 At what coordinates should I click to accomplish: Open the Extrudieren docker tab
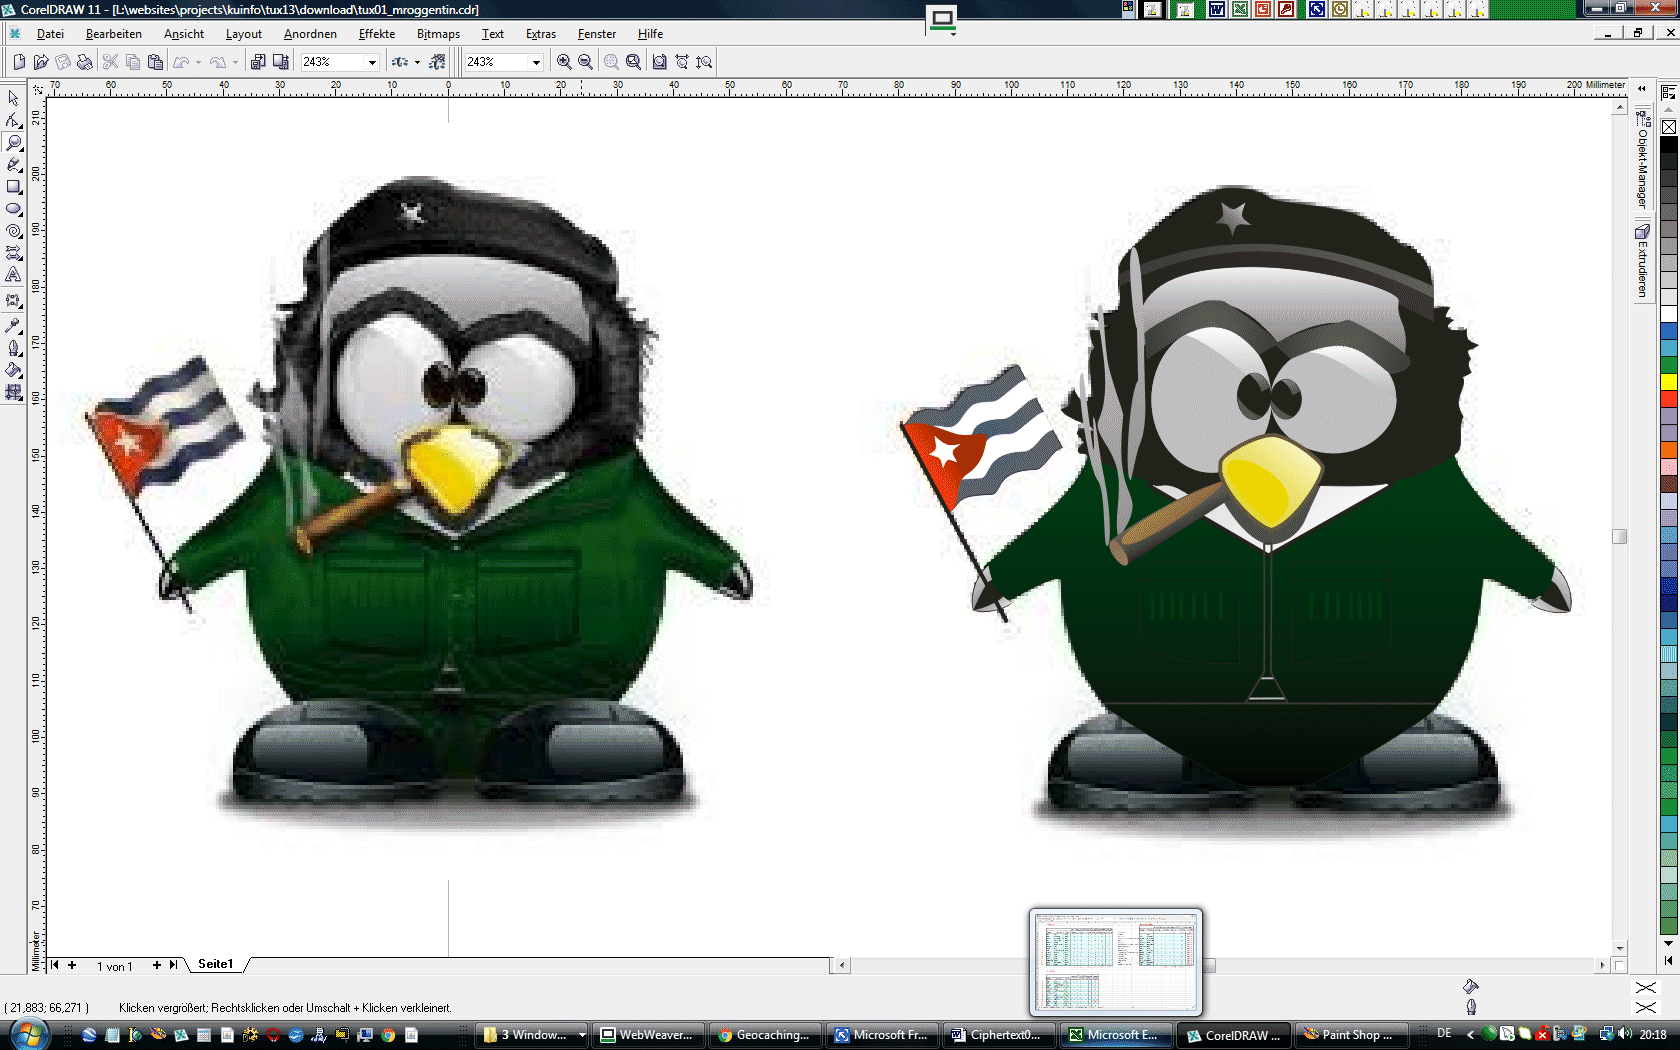tap(1642, 261)
